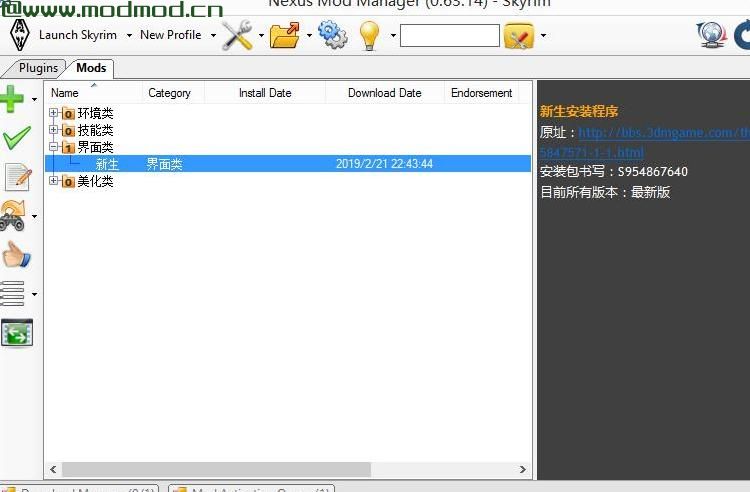
Task: Expand the tools icon dropdown arrow
Action: (261, 35)
